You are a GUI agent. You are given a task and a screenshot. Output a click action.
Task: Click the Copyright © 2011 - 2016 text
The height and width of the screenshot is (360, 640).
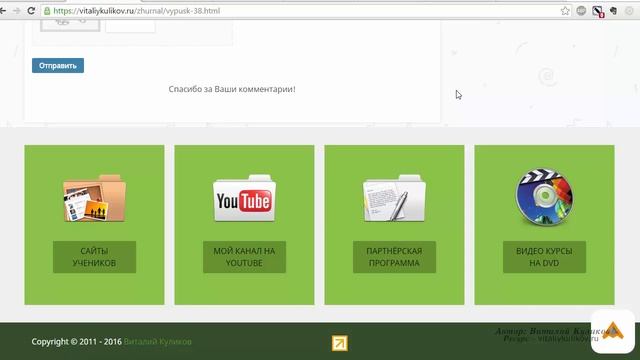point(76,342)
